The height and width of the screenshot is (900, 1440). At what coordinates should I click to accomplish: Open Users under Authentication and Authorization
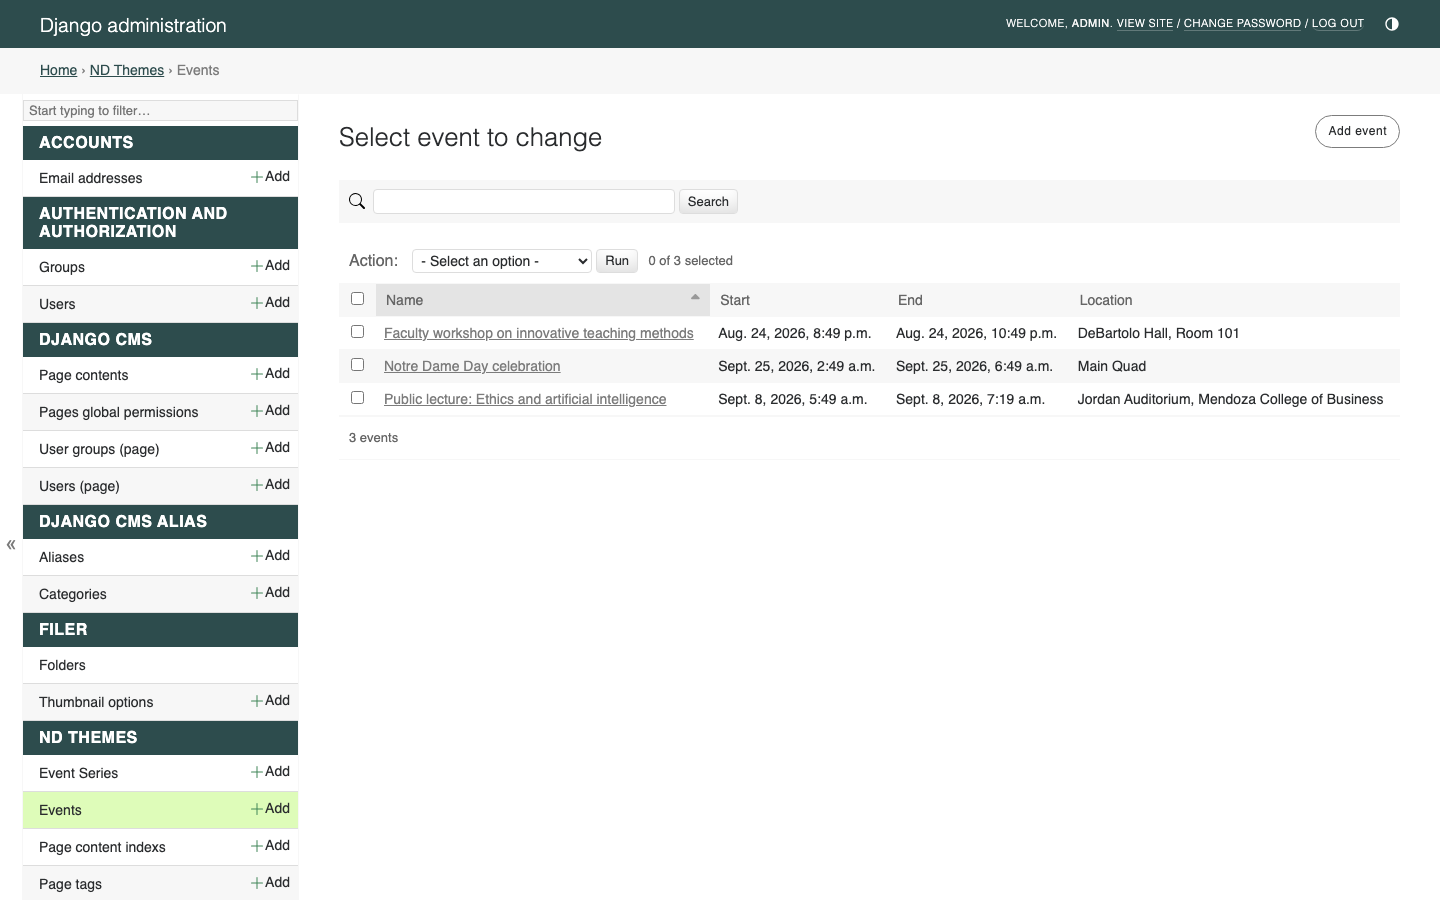point(57,304)
